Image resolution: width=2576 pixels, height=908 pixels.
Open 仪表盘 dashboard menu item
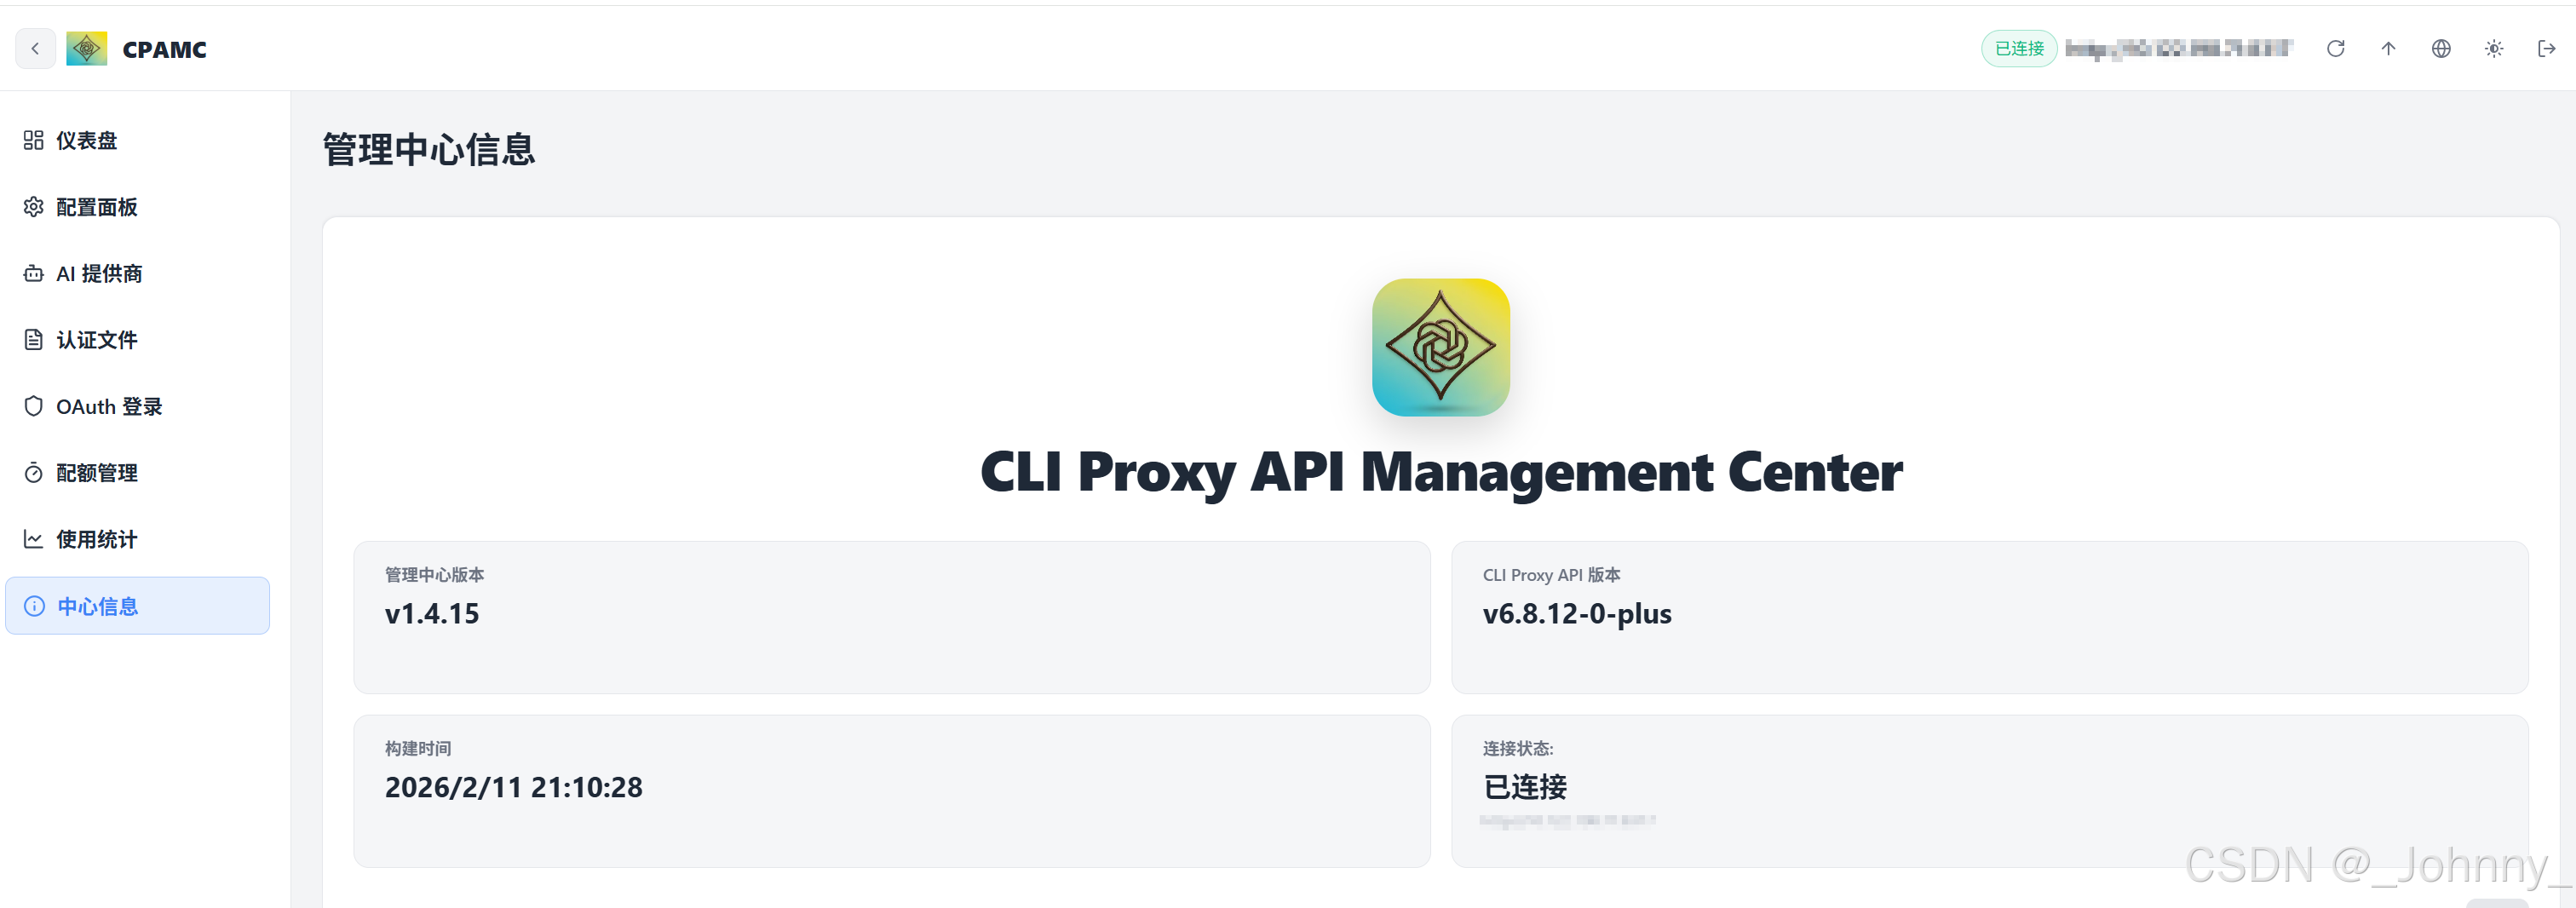pyautogui.click(x=138, y=140)
